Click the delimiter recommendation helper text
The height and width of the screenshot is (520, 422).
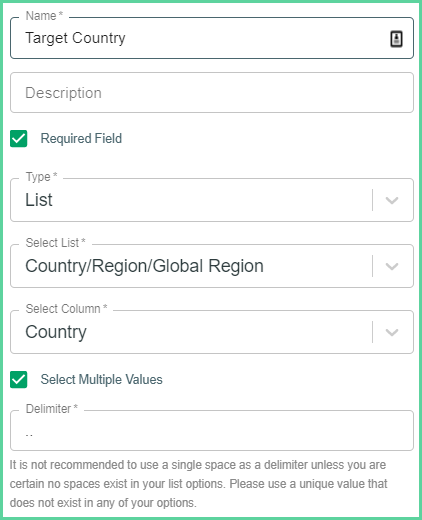(198, 484)
